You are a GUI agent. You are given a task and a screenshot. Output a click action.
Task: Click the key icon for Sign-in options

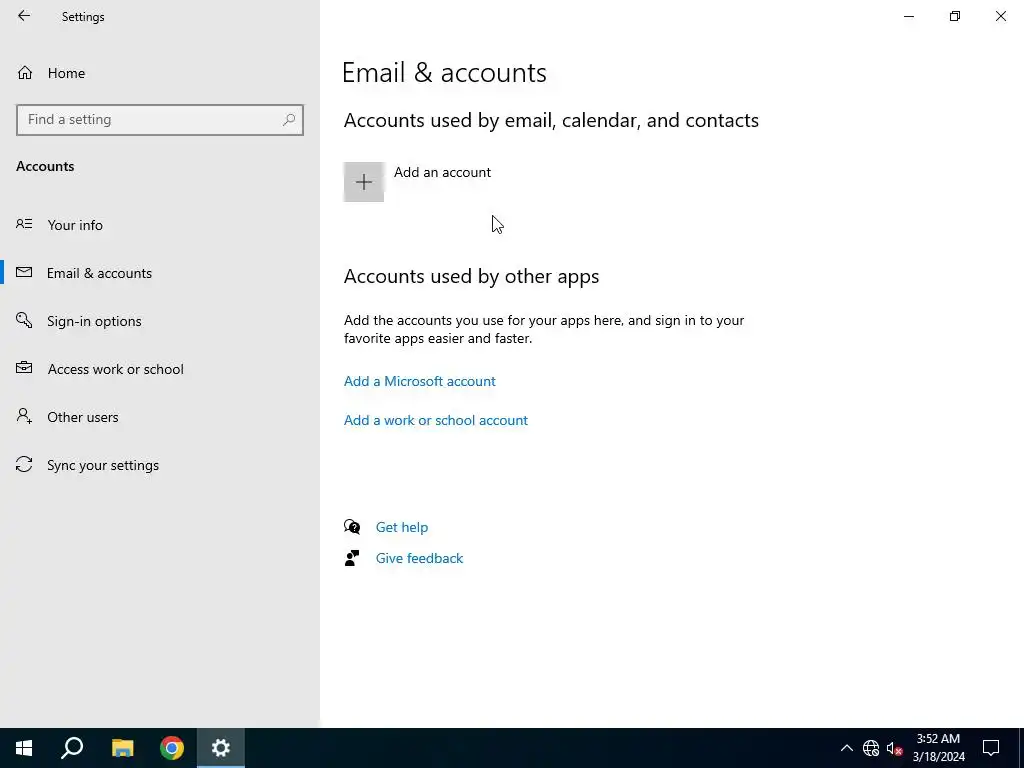coord(24,320)
